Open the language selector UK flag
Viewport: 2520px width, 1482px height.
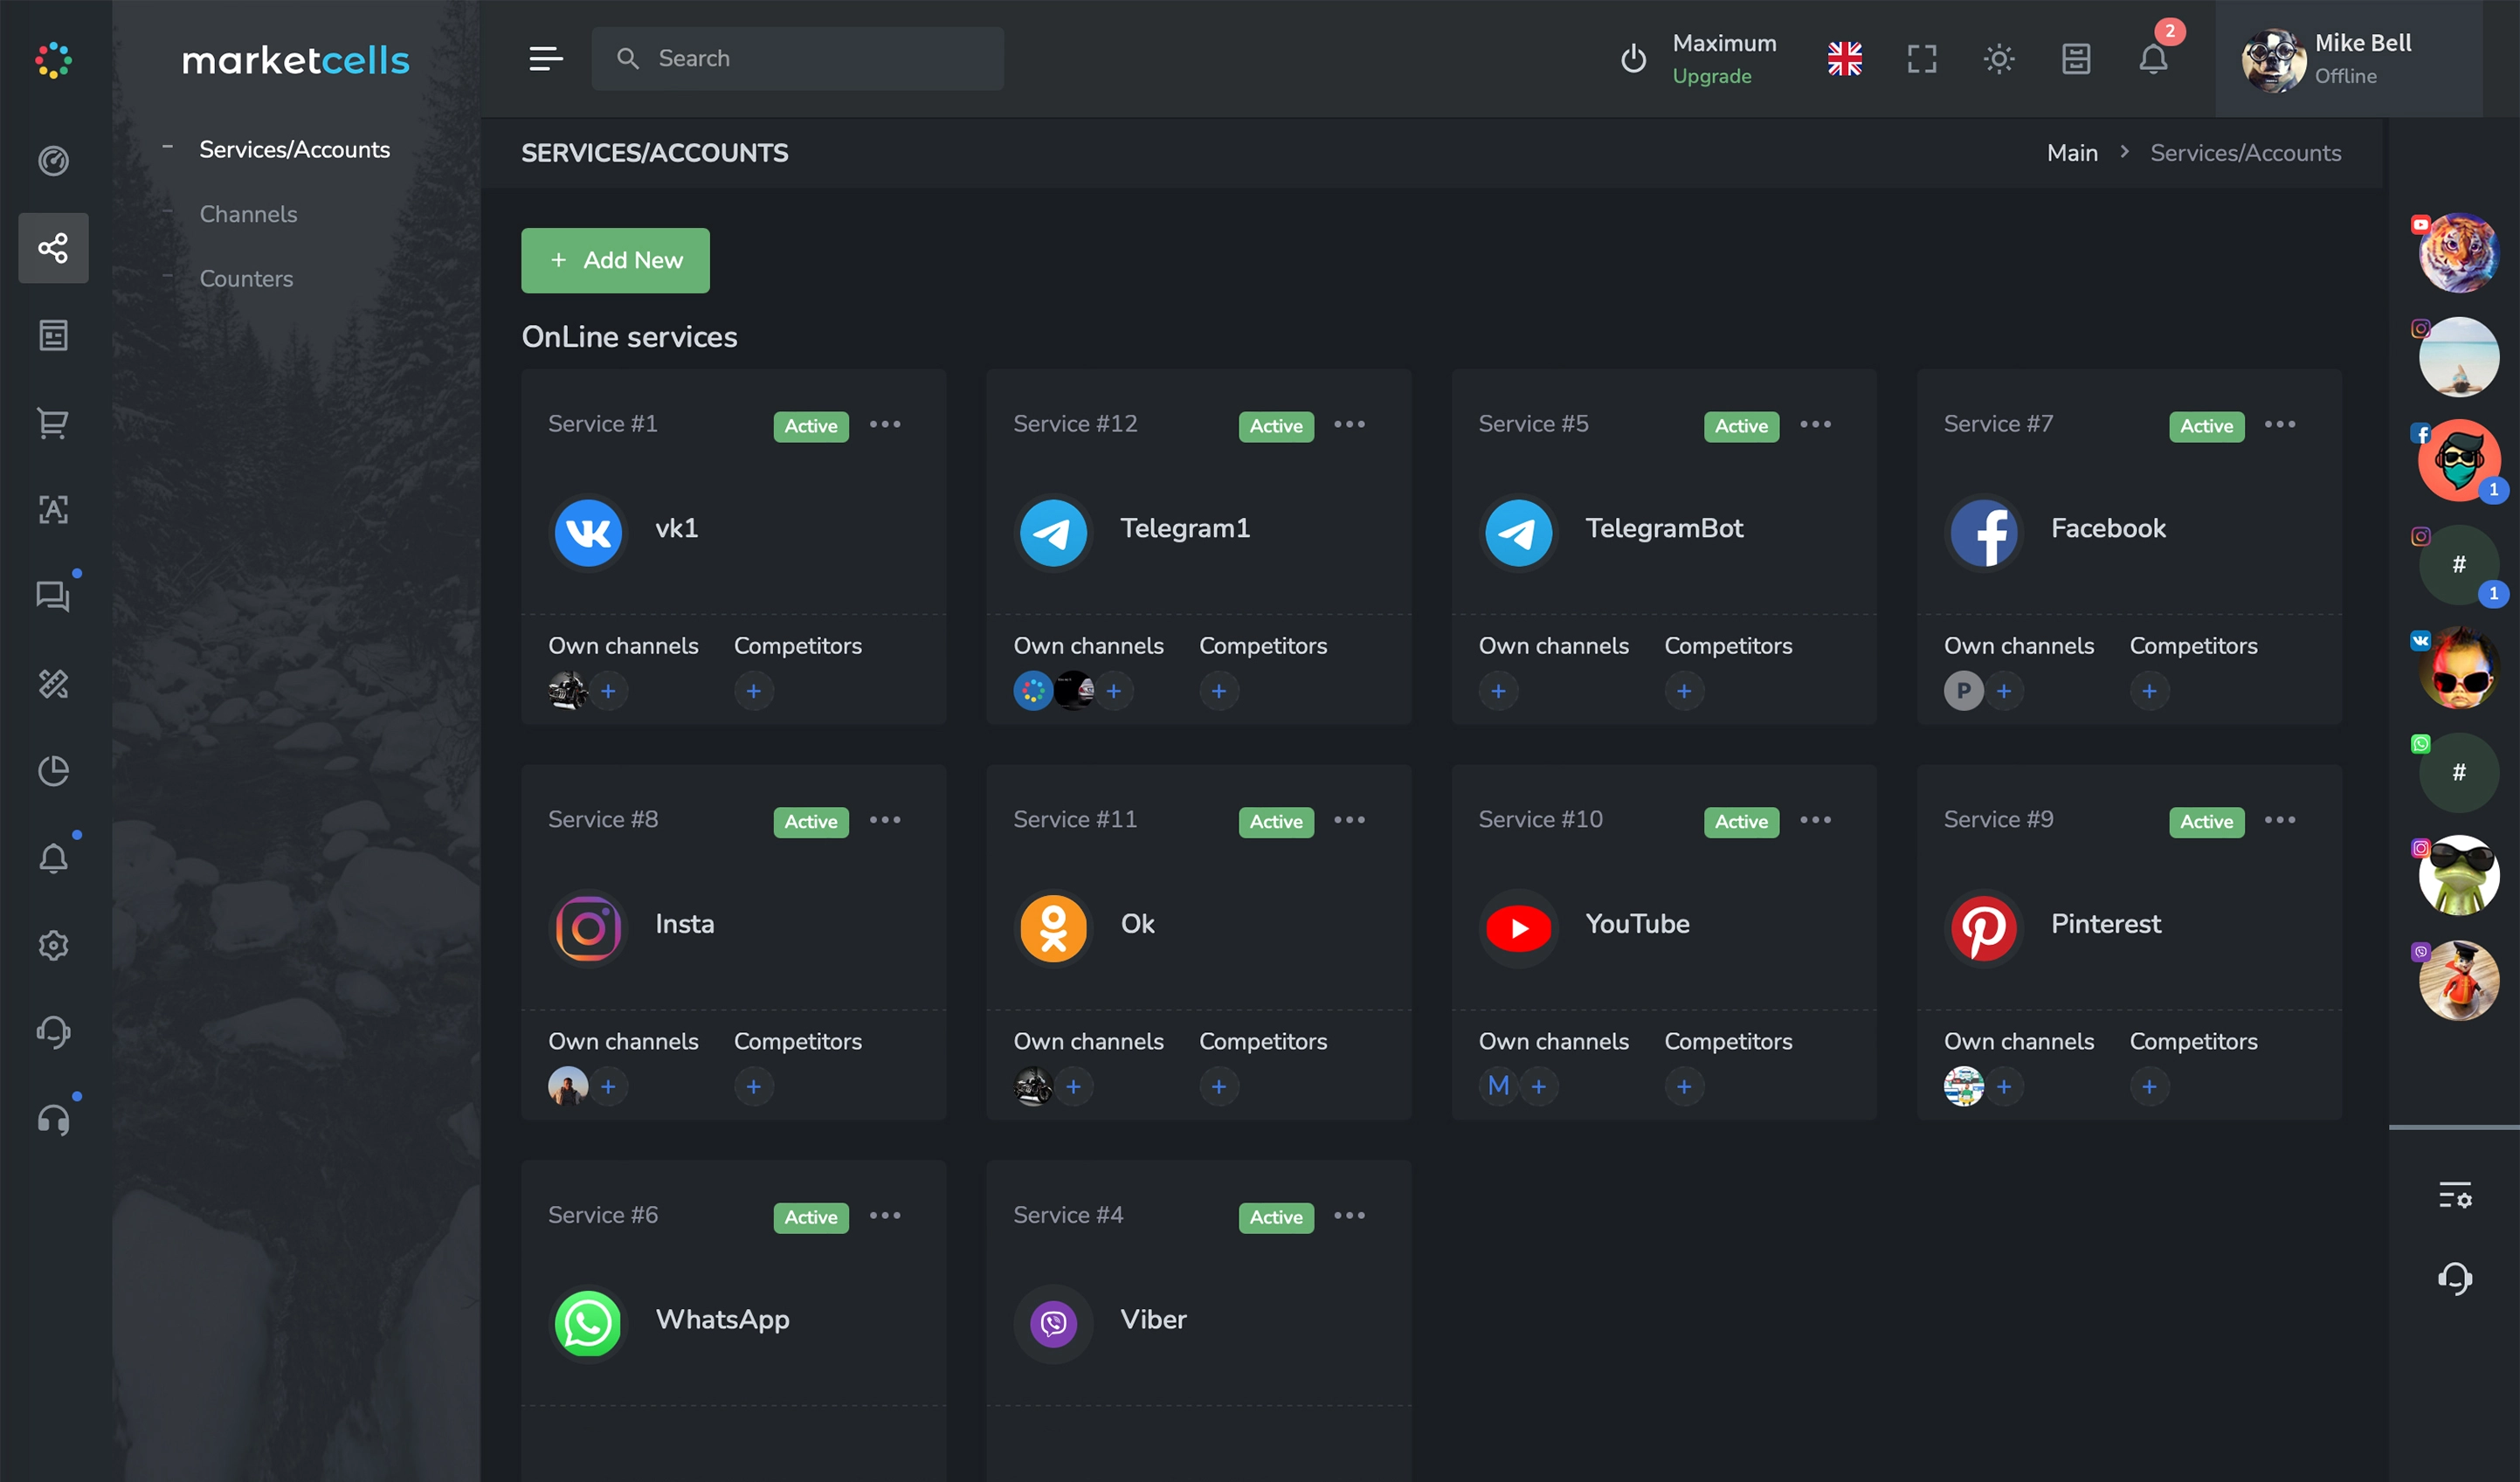tap(1844, 59)
